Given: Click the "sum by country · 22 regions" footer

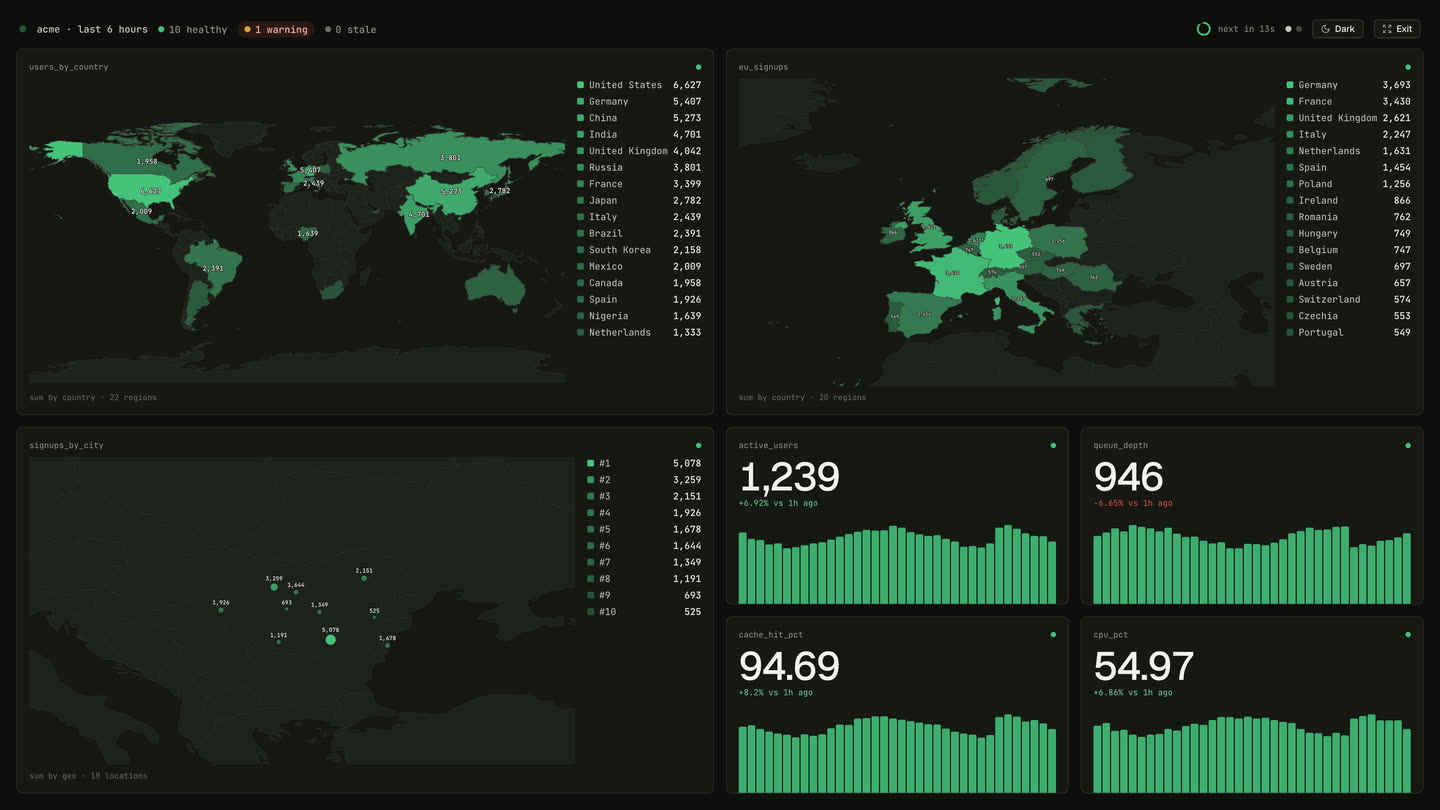Looking at the screenshot, I should click(93, 397).
